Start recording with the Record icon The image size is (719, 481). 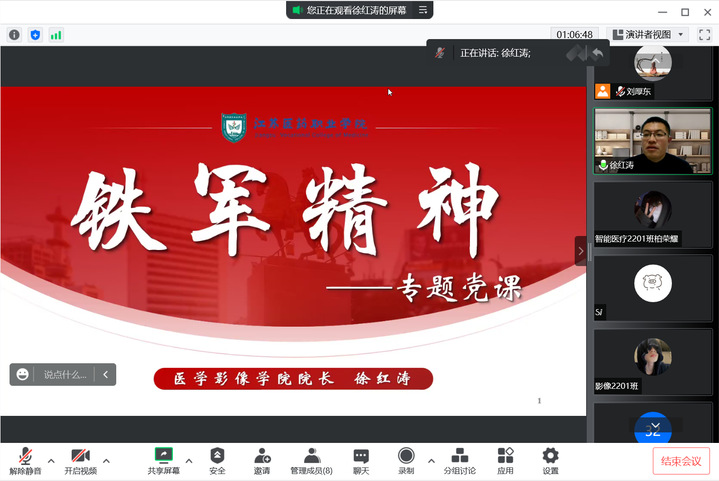[406, 456]
